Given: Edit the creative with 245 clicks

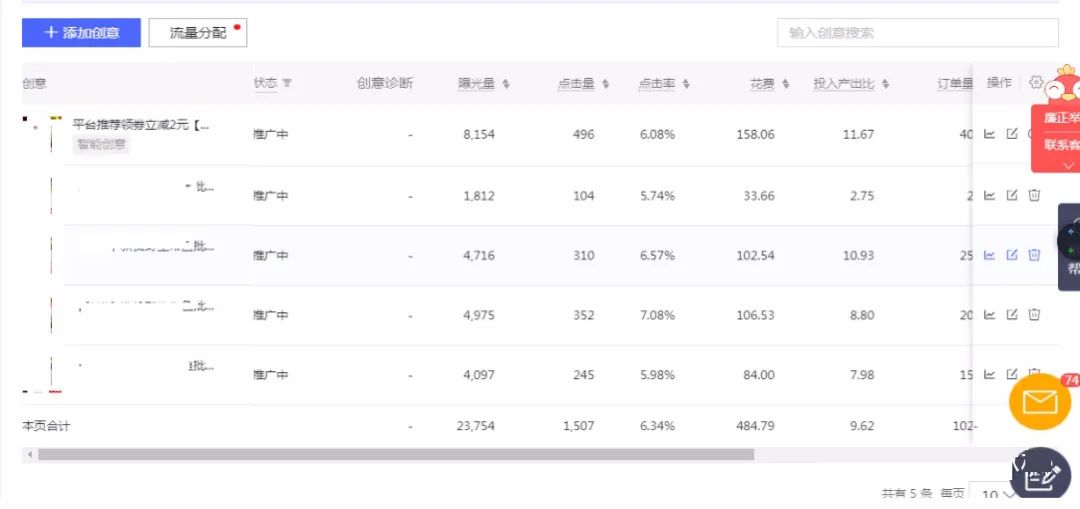Looking at the screenshot, I should [1012, 375].
